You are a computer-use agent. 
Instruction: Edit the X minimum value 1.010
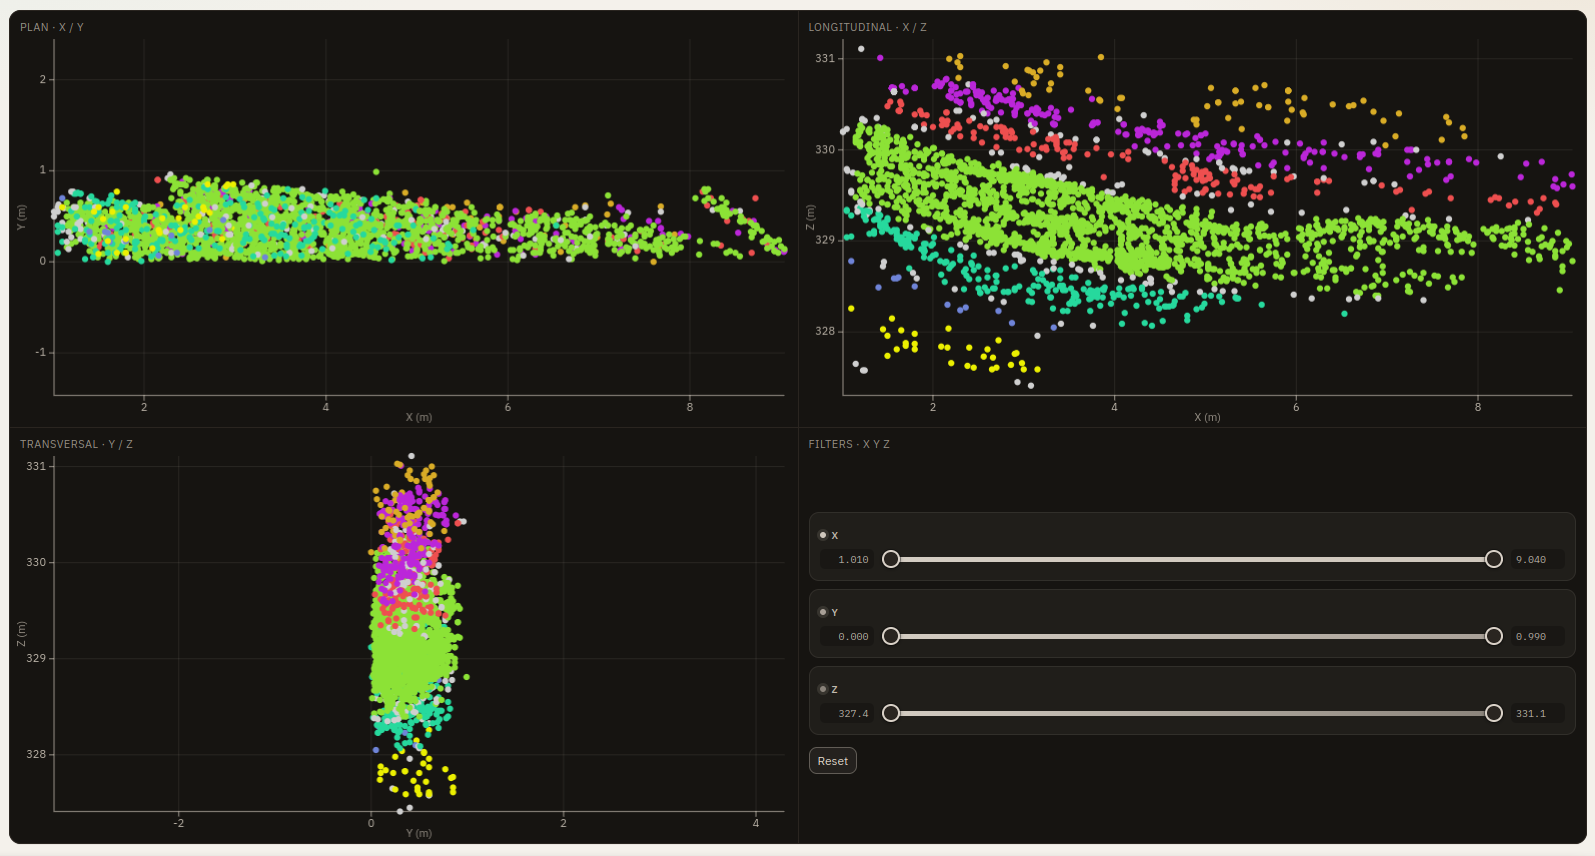click(848, 560)
